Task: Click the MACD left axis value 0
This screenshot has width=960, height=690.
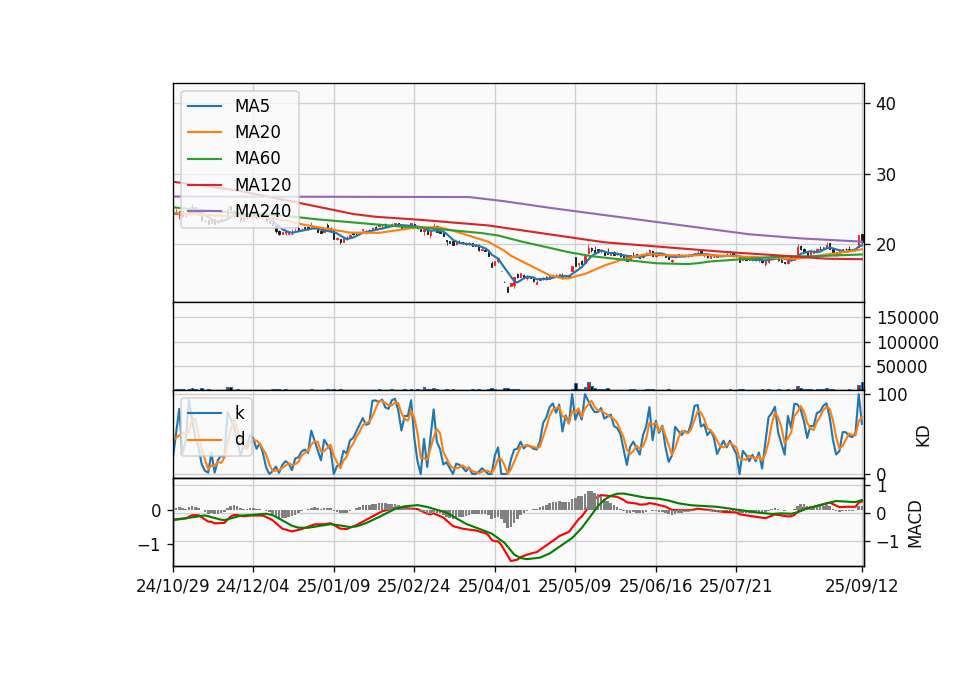Action: coord(157,511)
